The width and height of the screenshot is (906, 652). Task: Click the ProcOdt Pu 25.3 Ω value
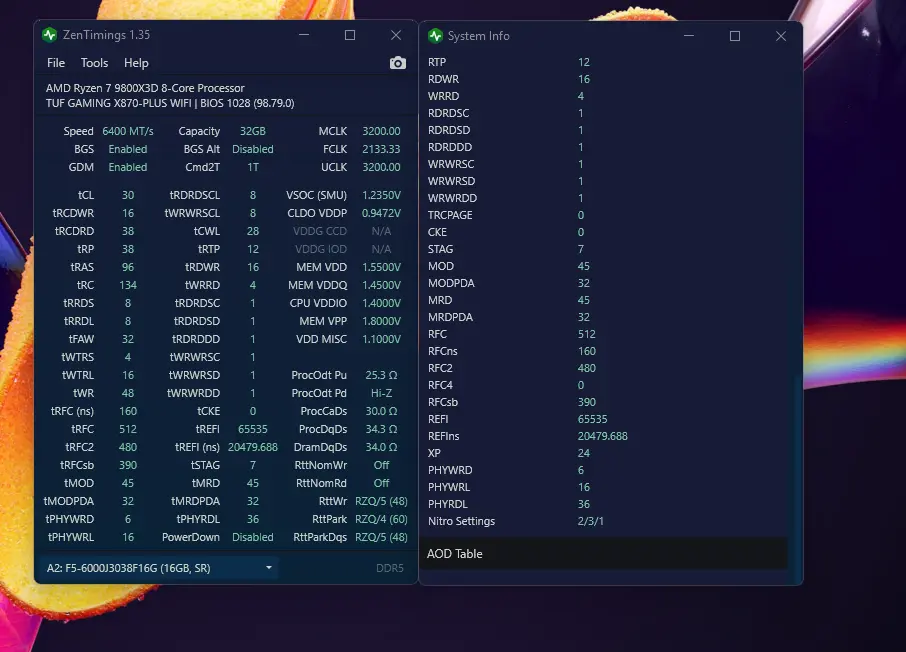381,375
